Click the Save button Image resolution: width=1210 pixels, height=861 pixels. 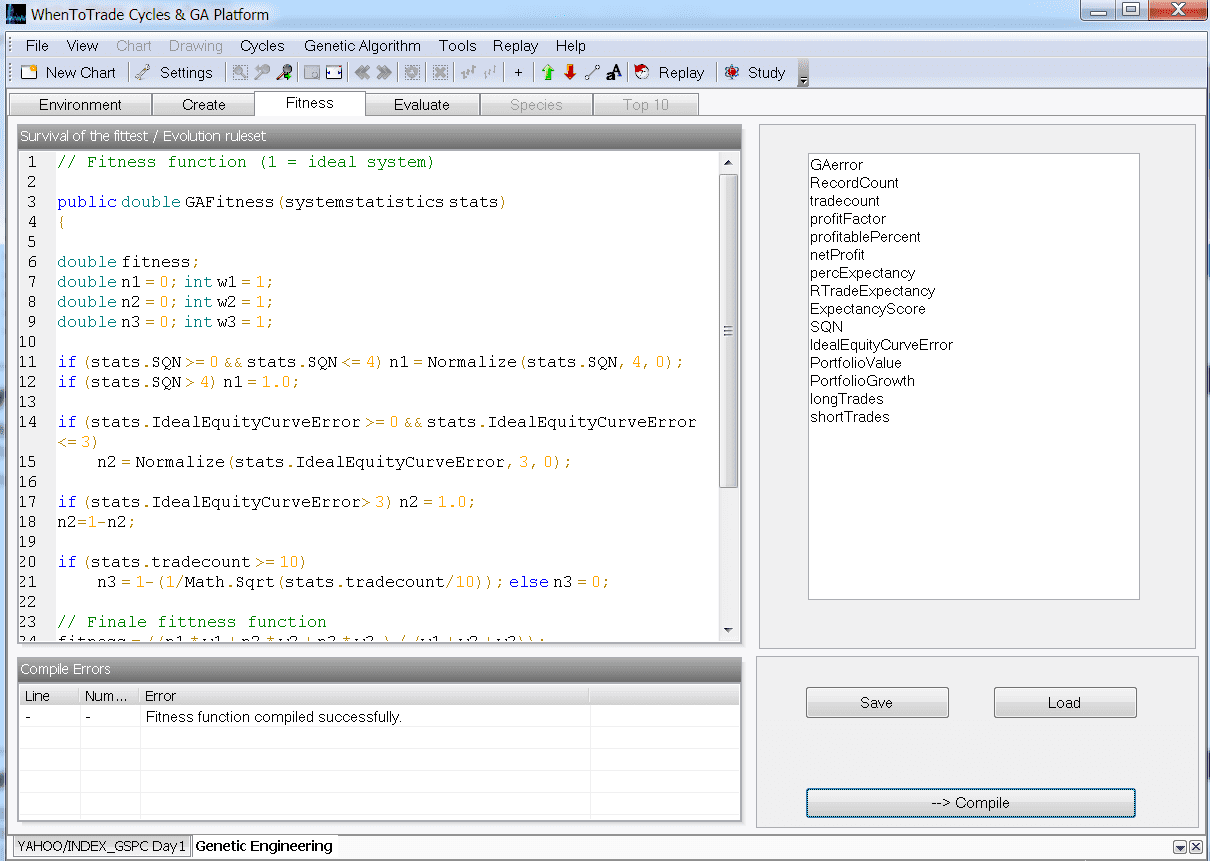(x=877, y=703)
